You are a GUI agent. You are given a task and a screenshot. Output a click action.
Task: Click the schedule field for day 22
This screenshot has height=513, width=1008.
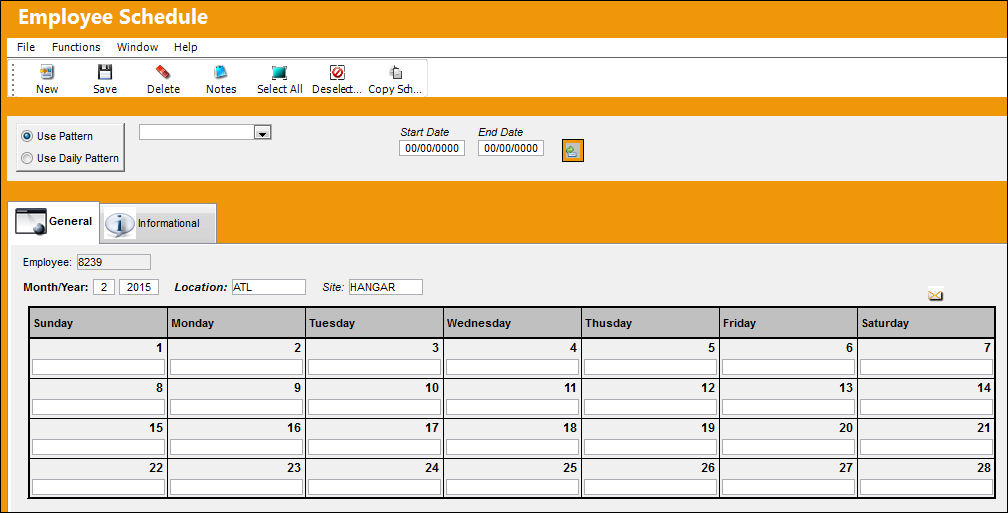tap(98, 487)
